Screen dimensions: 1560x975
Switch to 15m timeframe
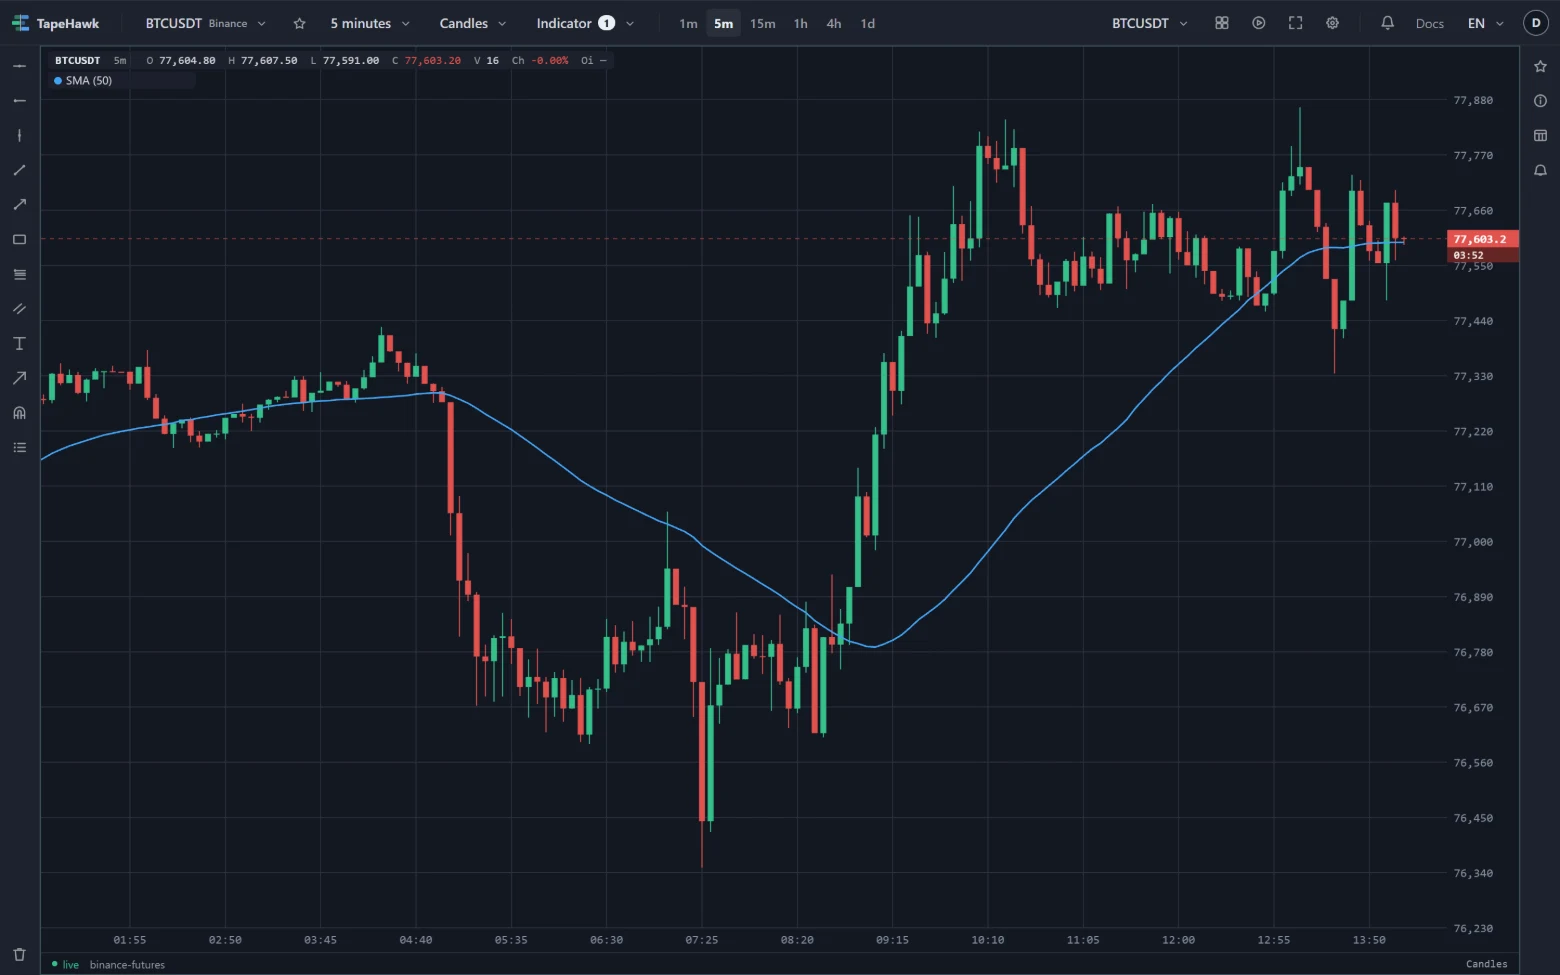(x=762, y=23)
